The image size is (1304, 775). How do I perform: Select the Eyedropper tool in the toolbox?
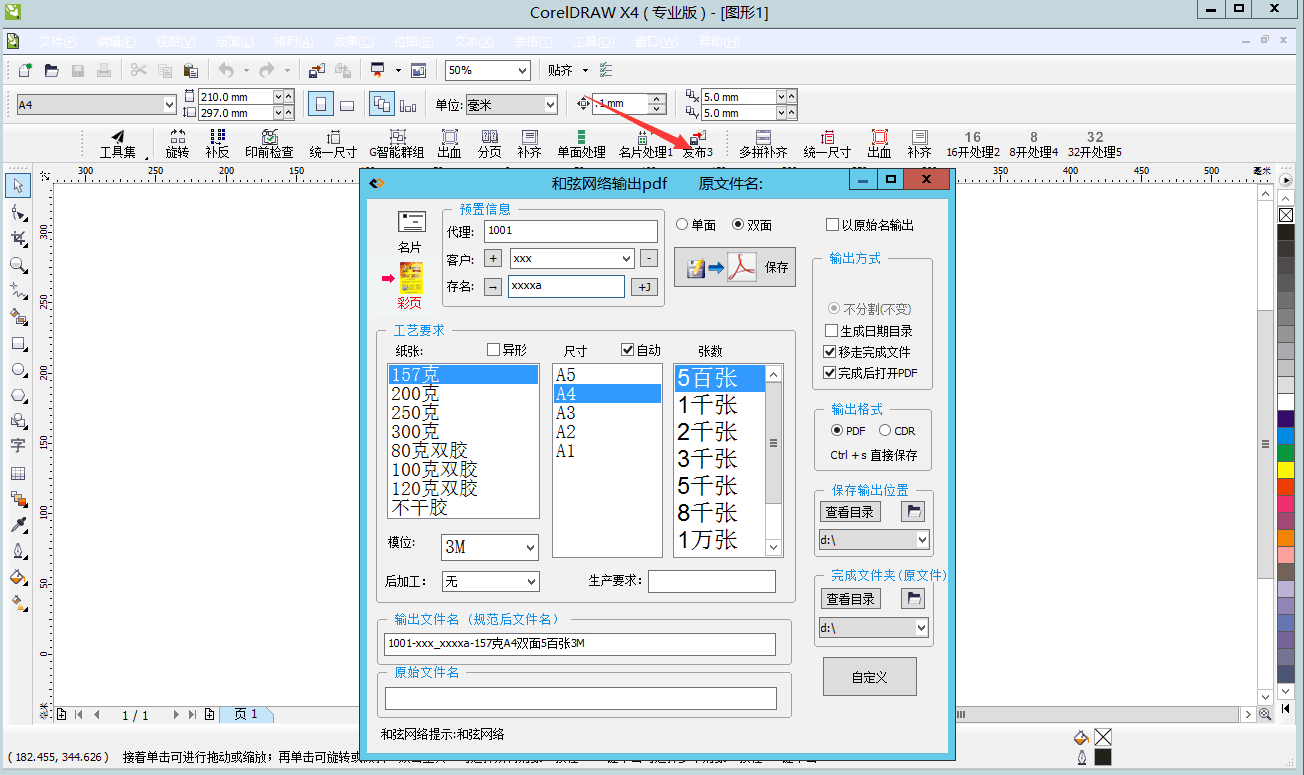(x=18, y=525)
